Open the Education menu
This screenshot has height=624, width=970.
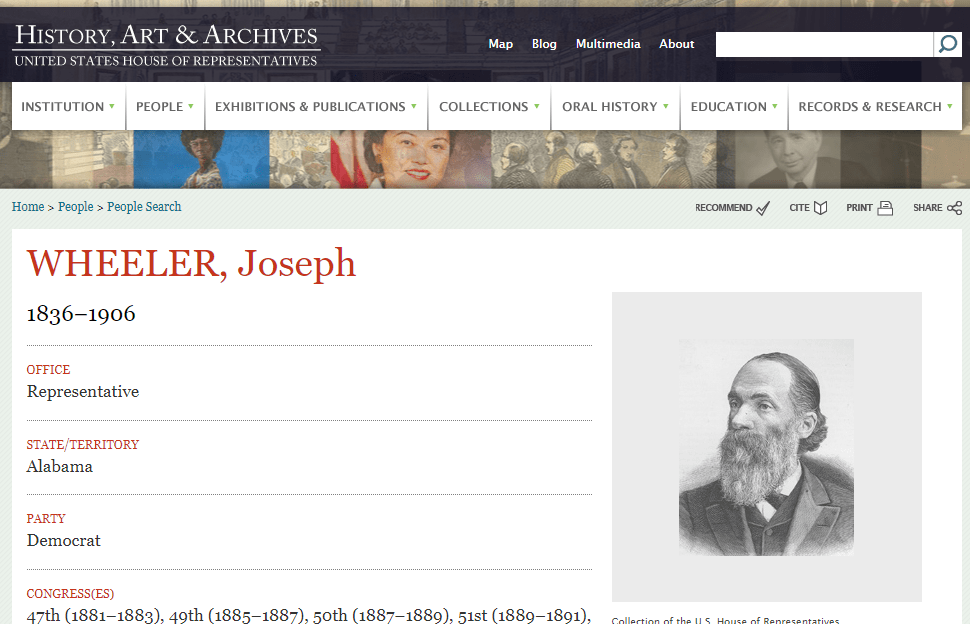point(734,106)
